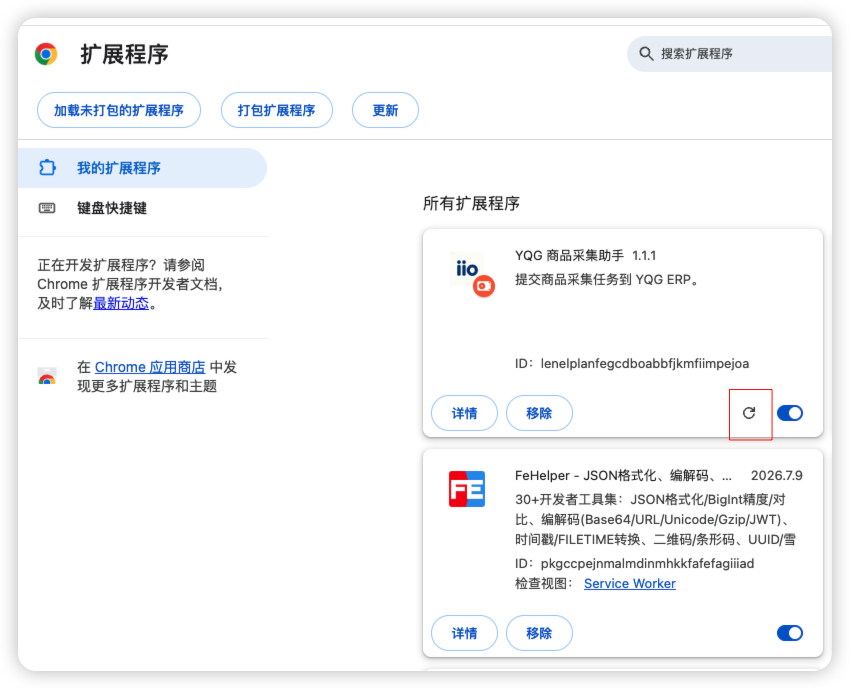Click the Chrome logo in the header
This screenshot has width=850, height=689.
tap(46, 54)
